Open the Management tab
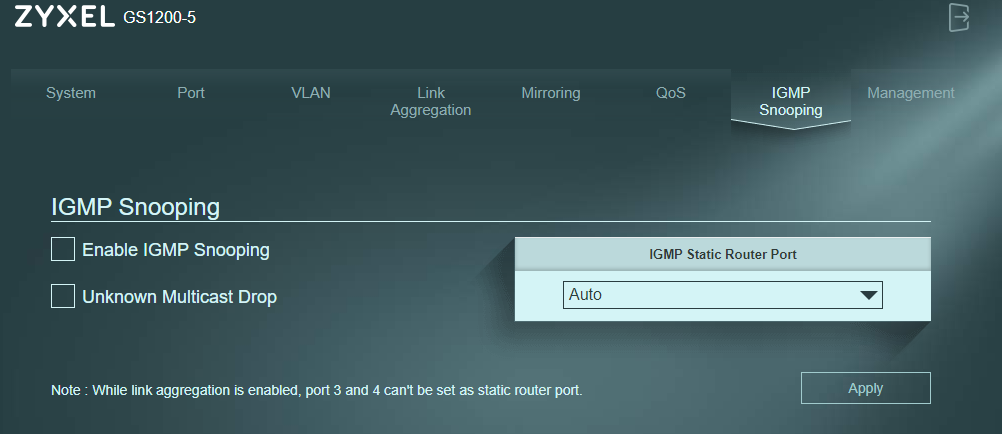The image size is (1002, 434). [x=911, y=93]
